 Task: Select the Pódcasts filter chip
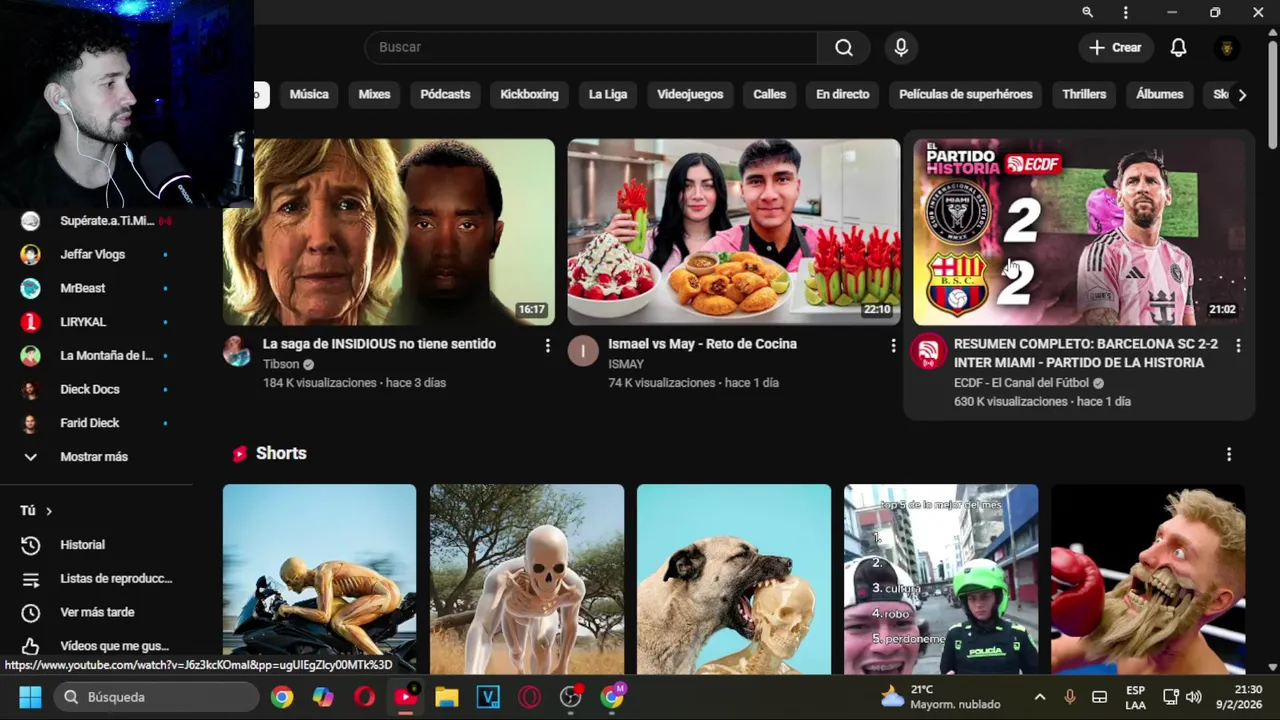coord(445,94)
